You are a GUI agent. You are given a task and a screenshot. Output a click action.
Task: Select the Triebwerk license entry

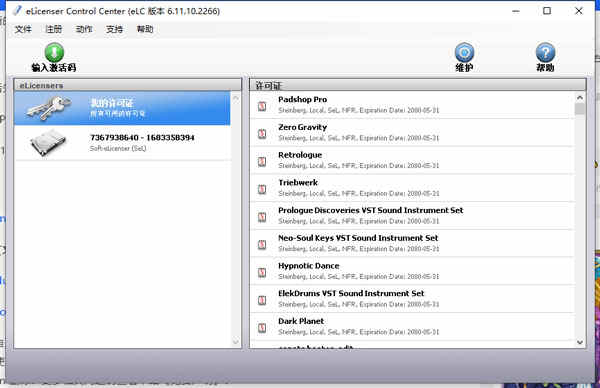(x=412, y=188)
